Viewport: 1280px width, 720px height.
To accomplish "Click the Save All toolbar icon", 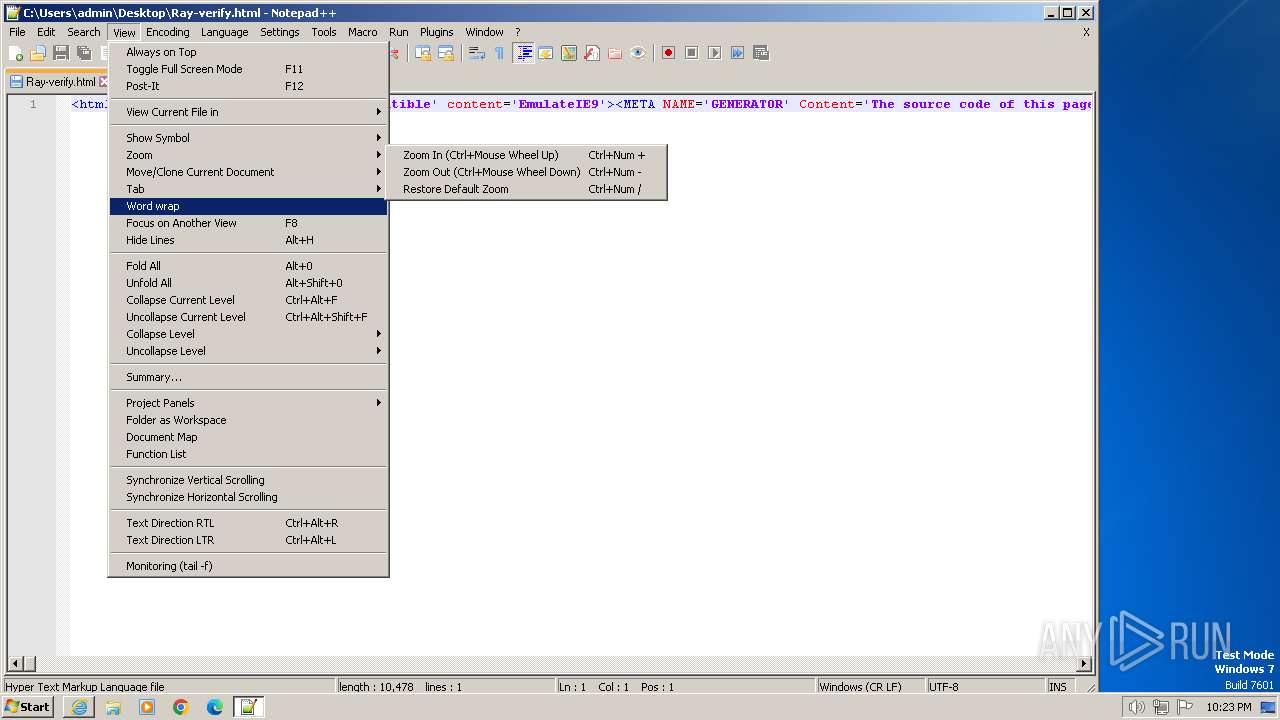I will click(84, 53).
